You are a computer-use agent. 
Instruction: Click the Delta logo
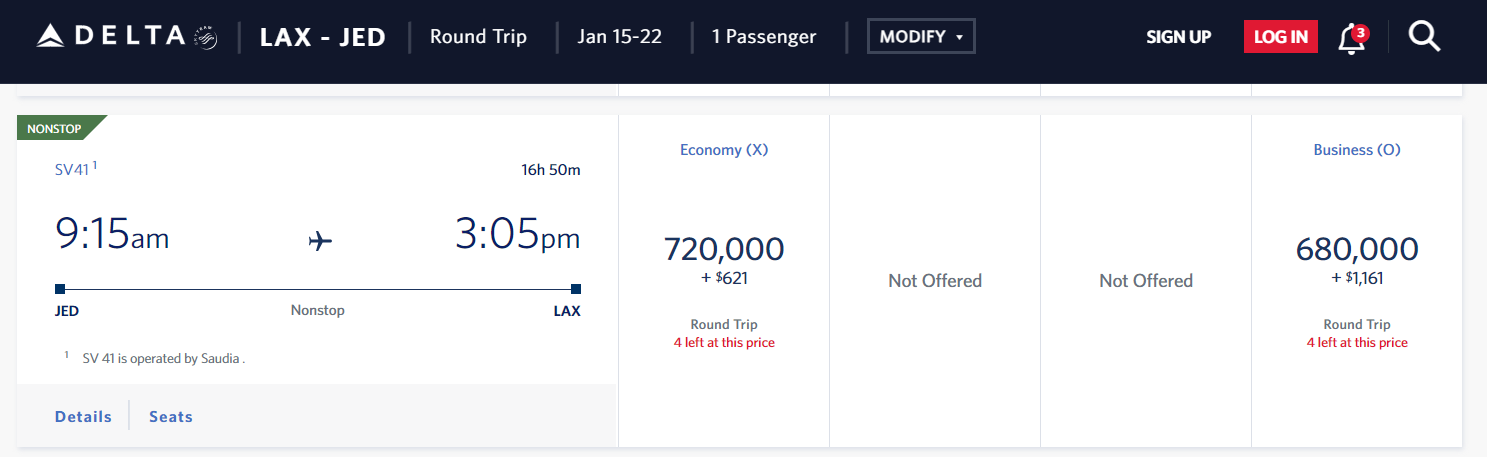tap(126, 37)
